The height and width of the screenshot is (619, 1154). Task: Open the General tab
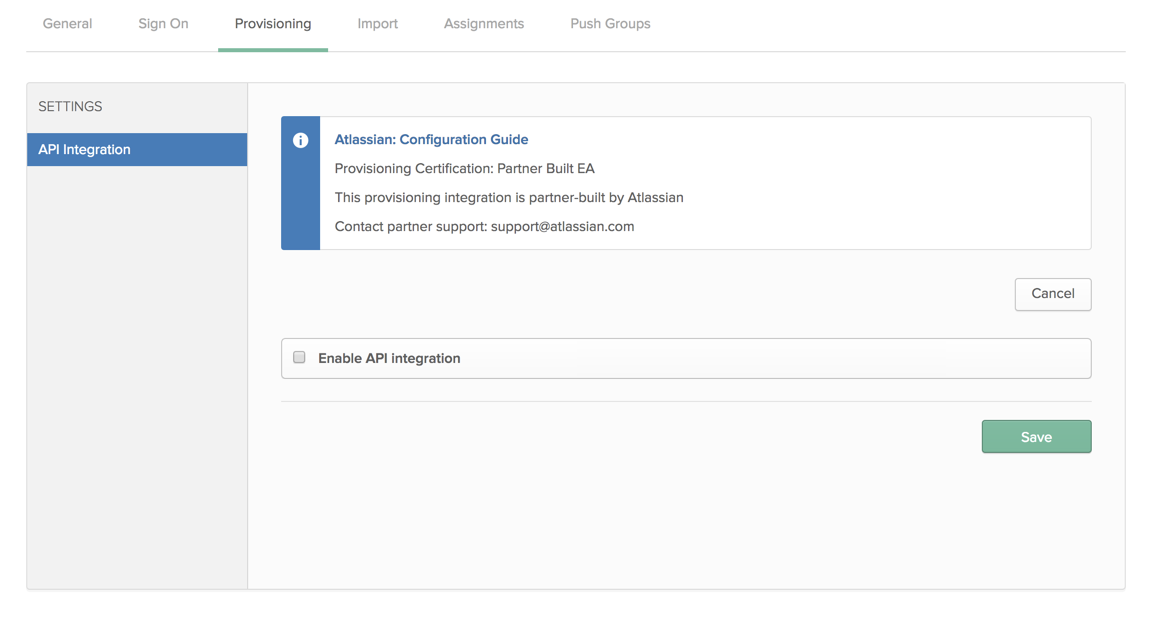tap(67, 24)
